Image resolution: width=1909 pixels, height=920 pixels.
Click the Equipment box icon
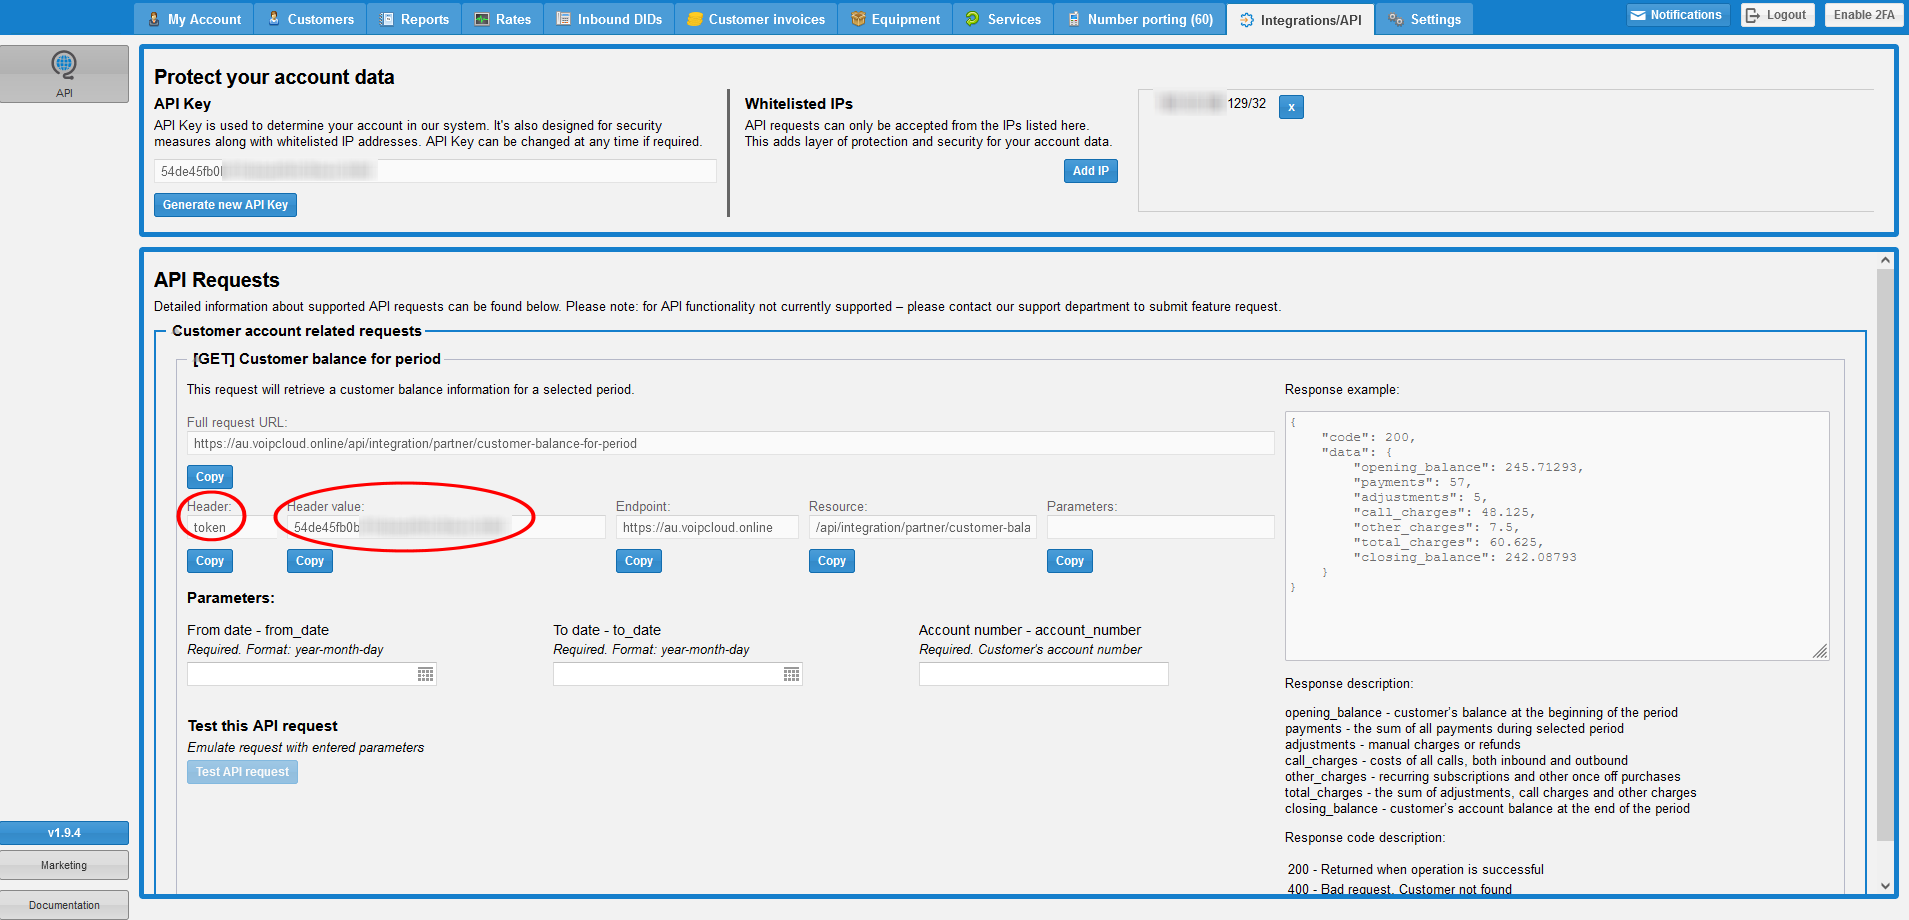tap(858, 19)
